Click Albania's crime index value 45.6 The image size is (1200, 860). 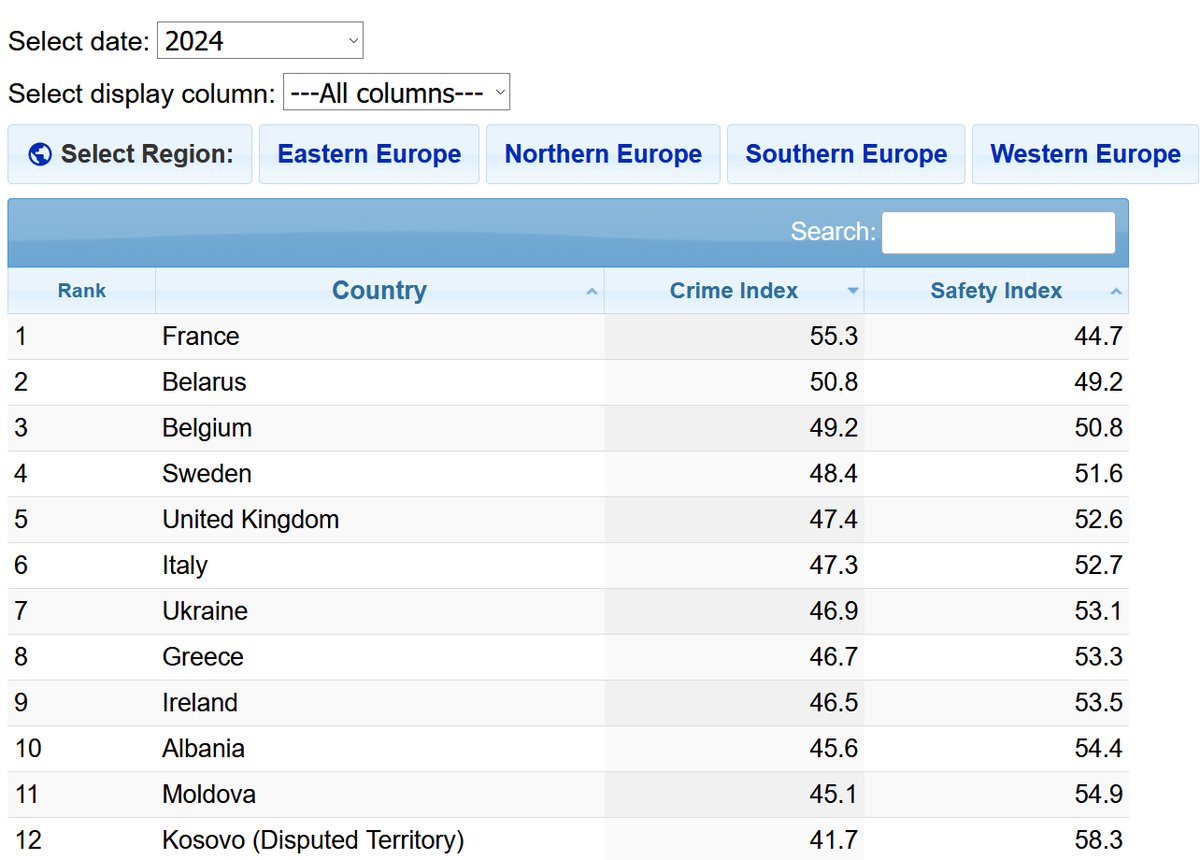pos(834,749)
